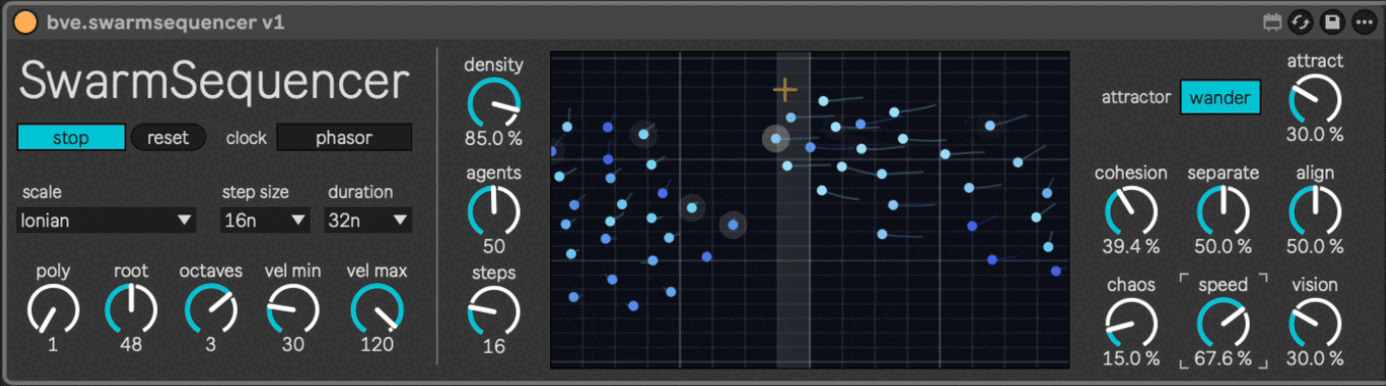The height and width of the screenshot is (386, 1386).
Task: Open the duration 32n dropdown
Action: [x=369, y=220]
